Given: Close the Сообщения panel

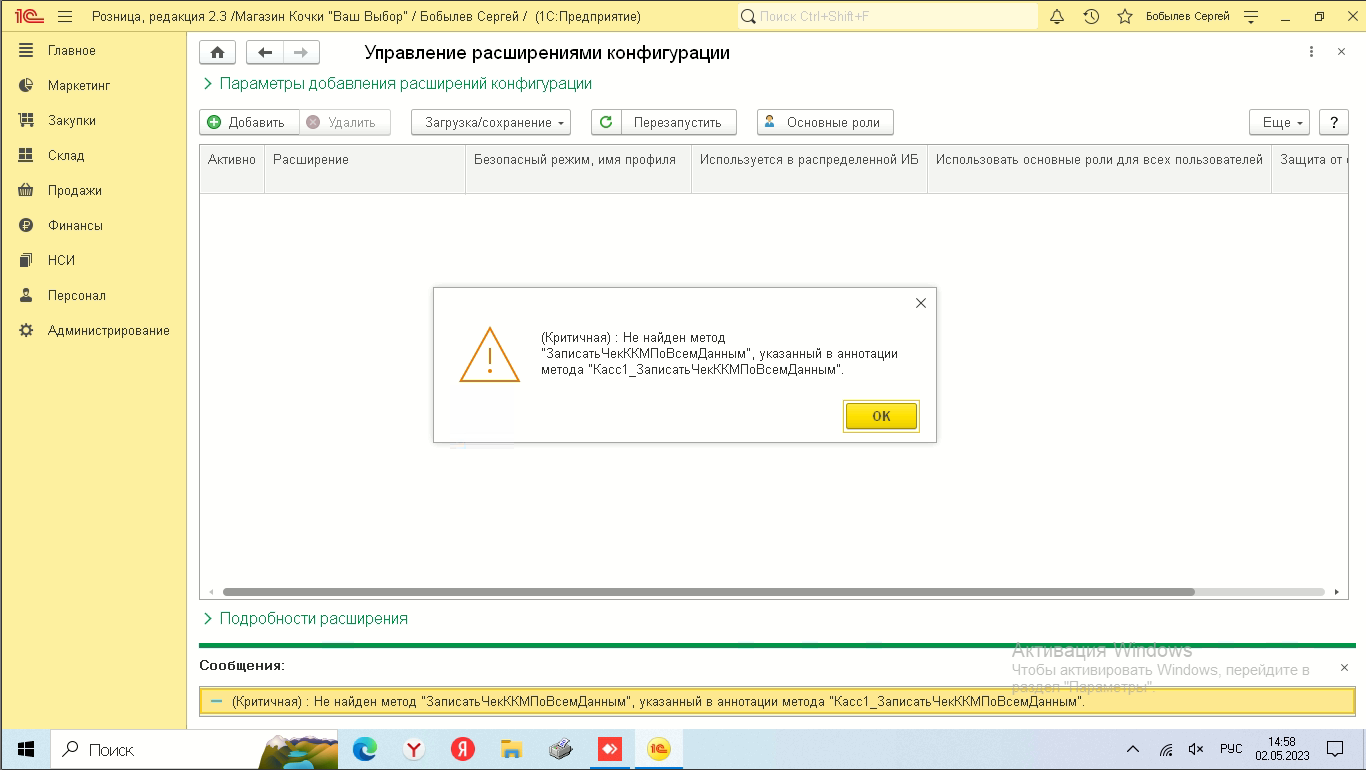Looking at the screenshot, I should [x=1344, y=667].
